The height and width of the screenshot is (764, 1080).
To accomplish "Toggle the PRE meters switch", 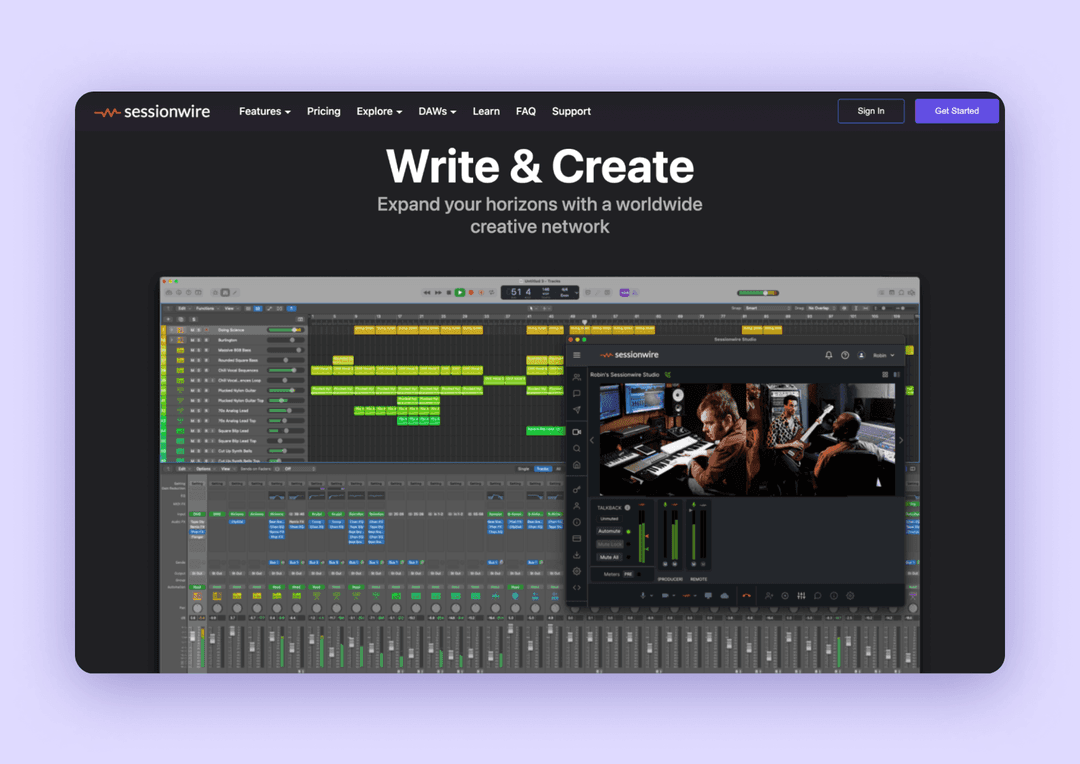I will pos(628,574).
